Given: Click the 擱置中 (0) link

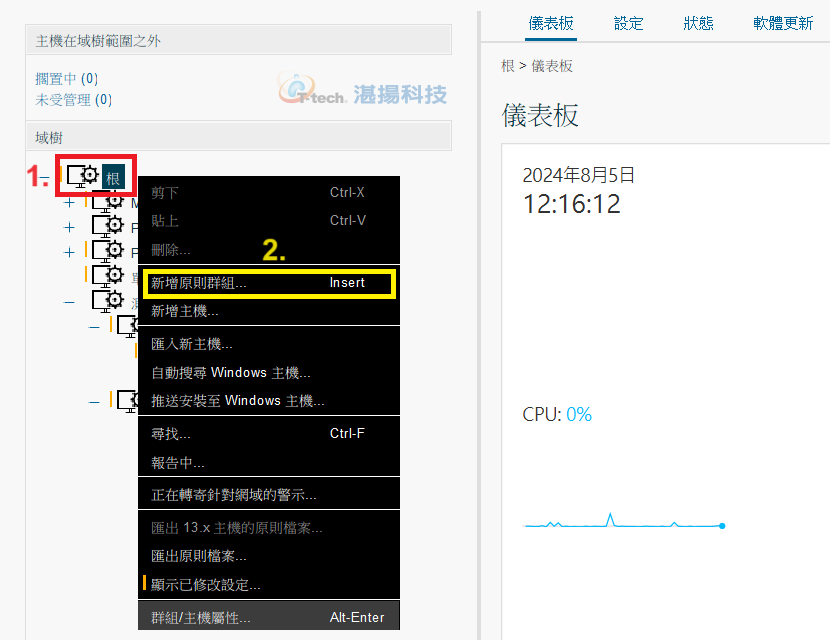Looking at the screenshot, I should click(x=67, y=78).
